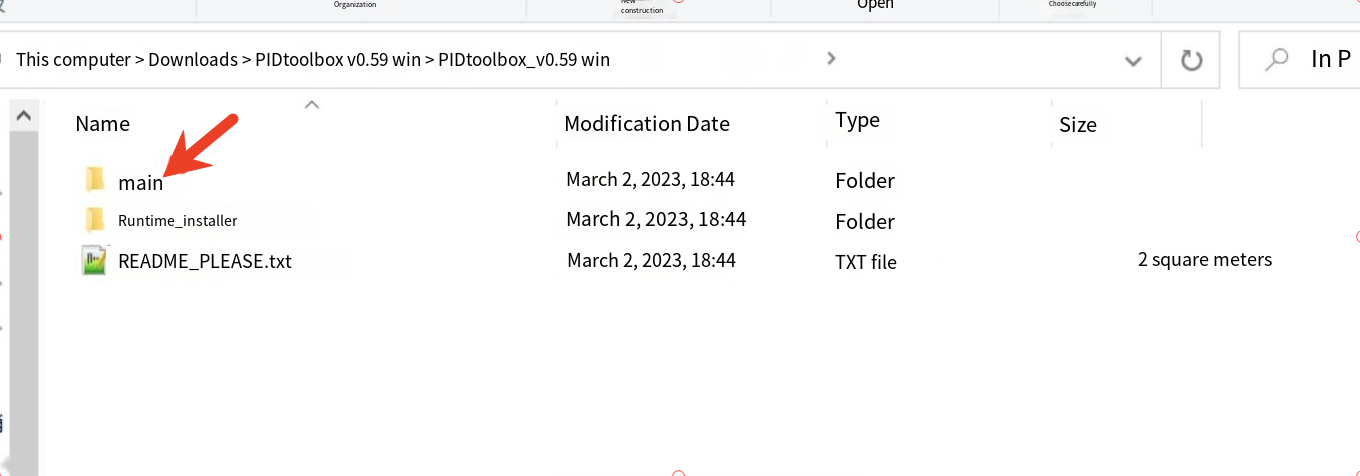Refresh the current folder view
Image resolution: width=1360 pixels, height=476 pixels.
tap(1191, 60)
